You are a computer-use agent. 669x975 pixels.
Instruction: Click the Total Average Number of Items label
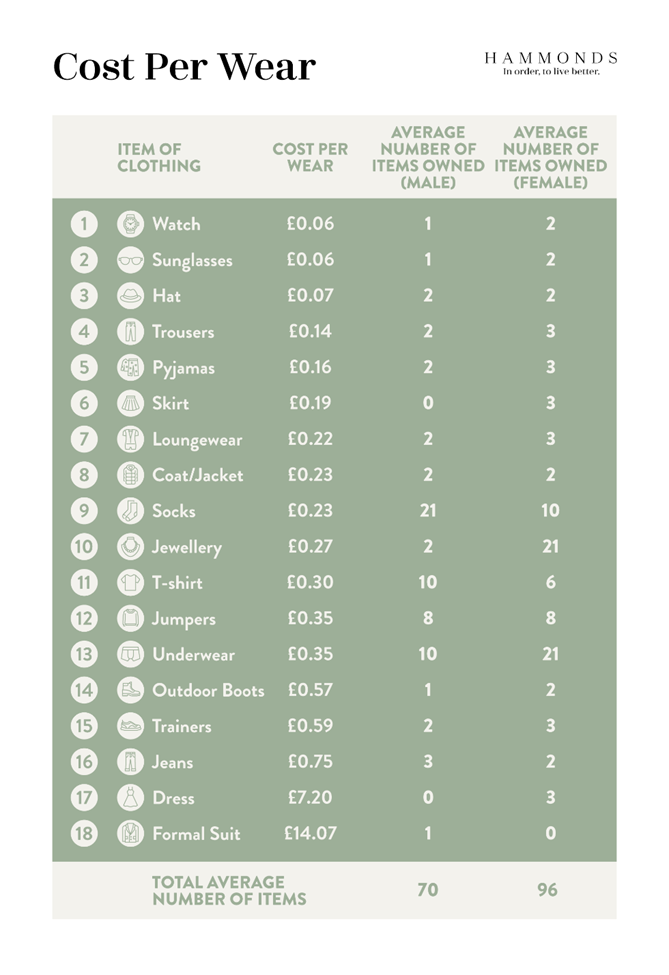tap(229, 890)
